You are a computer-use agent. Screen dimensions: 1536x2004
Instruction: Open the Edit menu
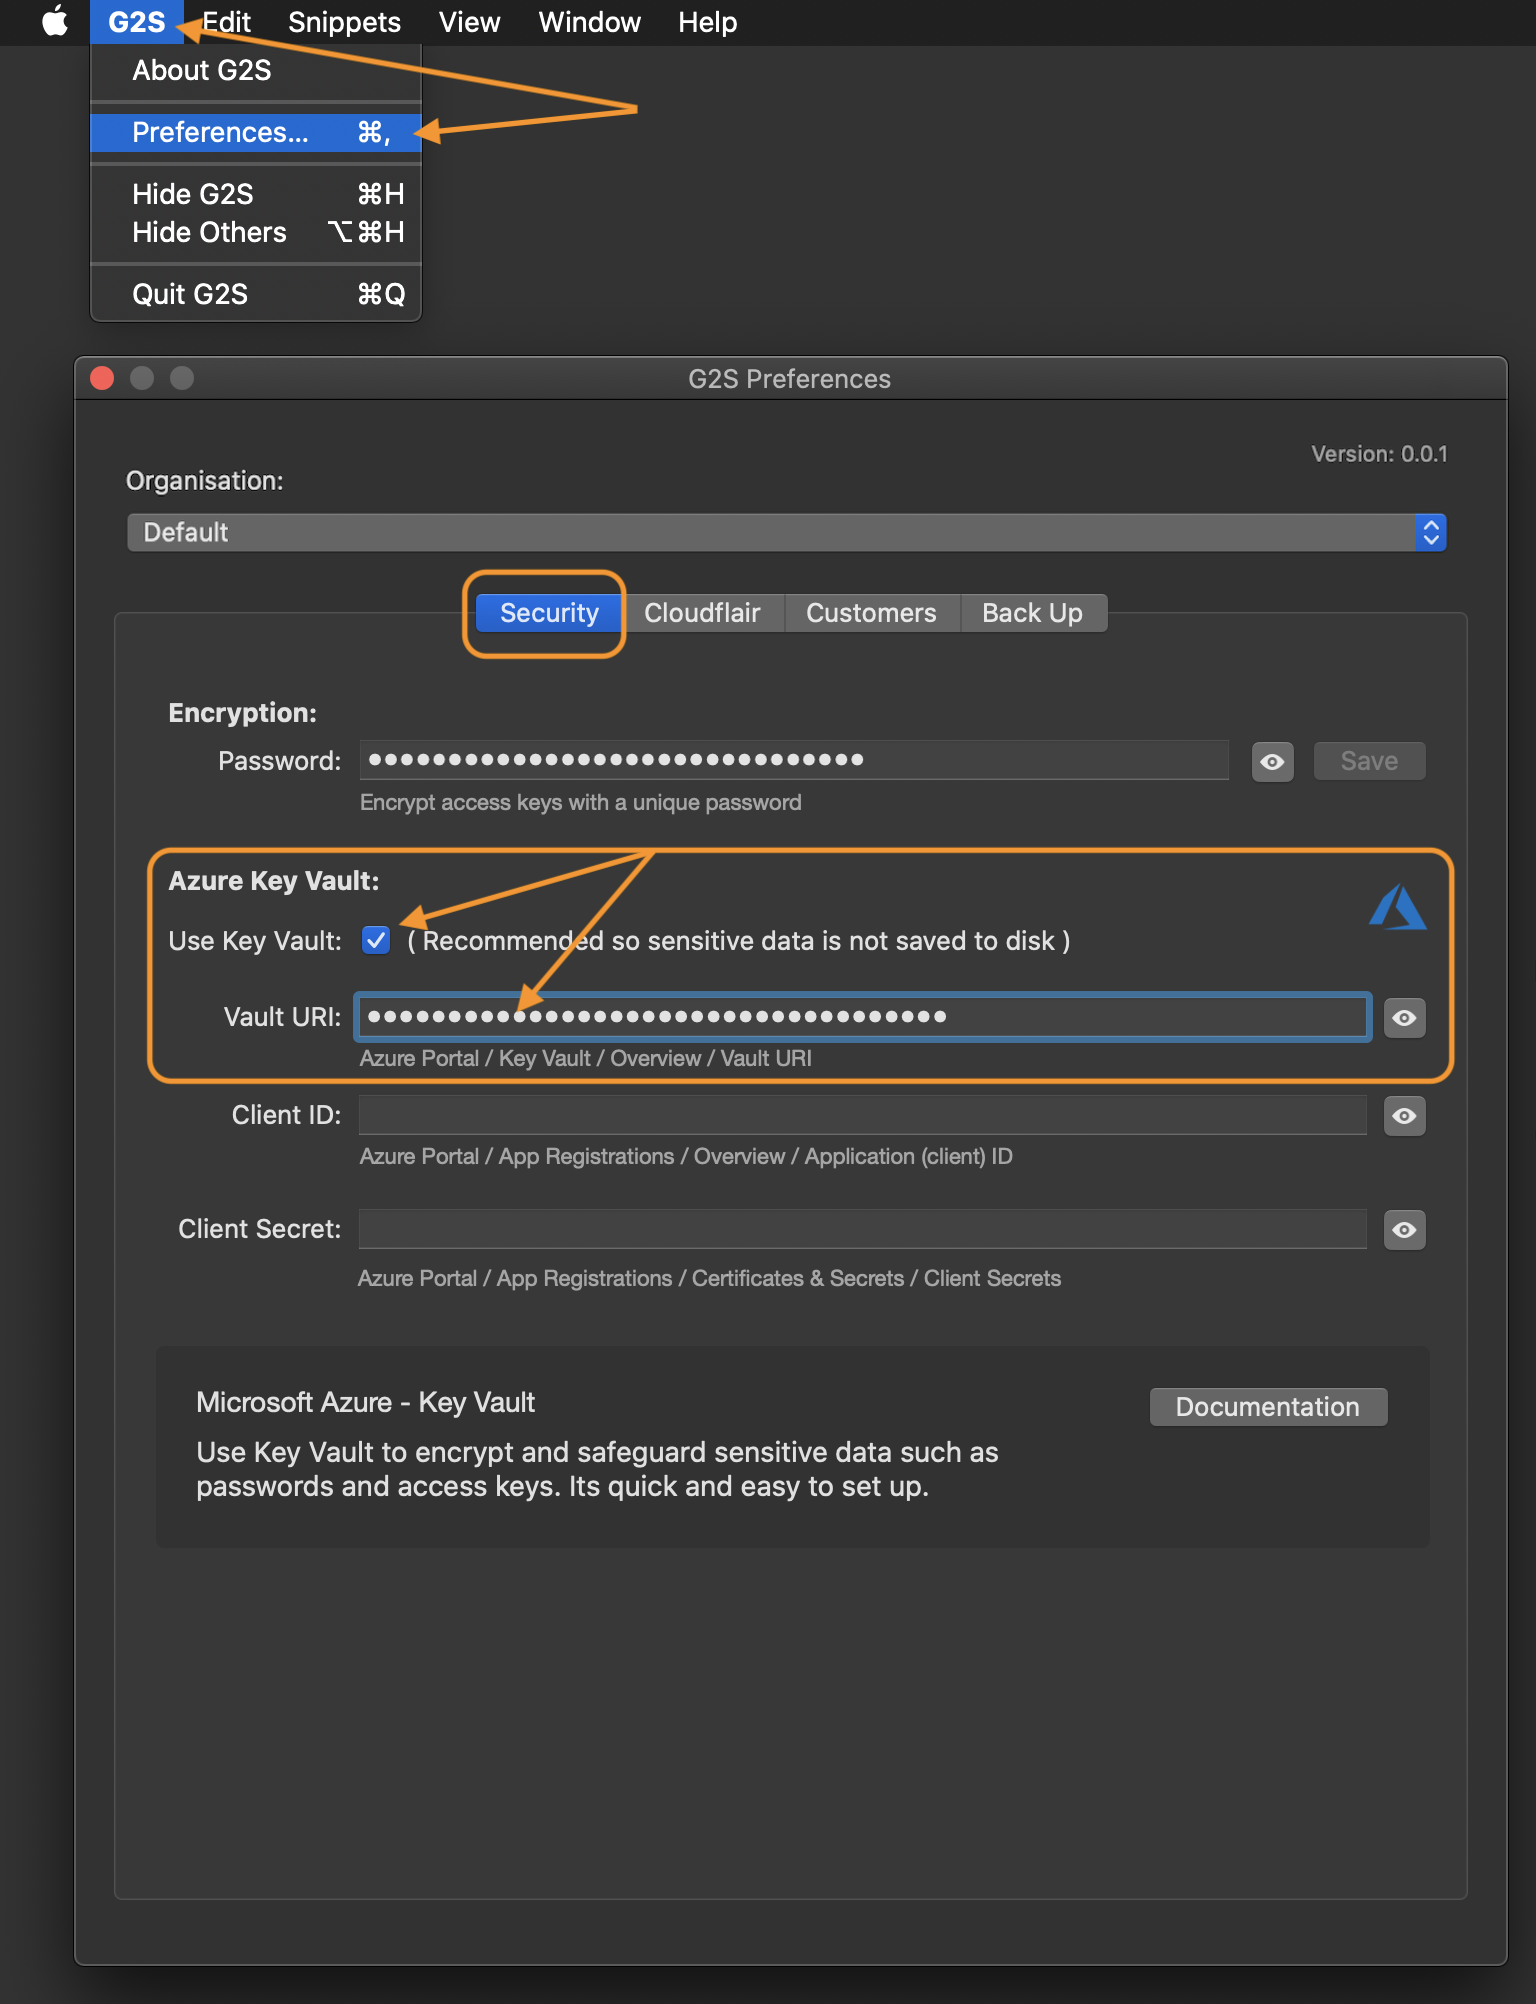tap(227, 22)
